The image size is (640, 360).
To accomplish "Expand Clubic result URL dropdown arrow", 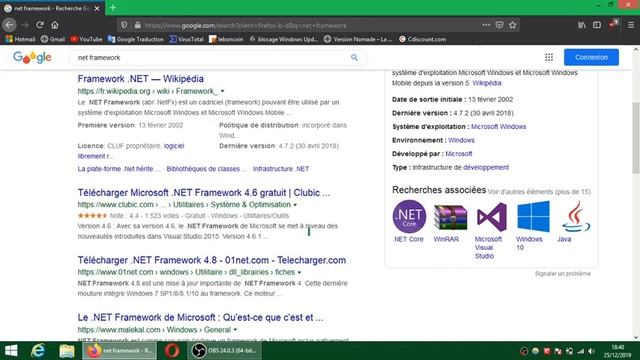I will [x=295, y=205].
